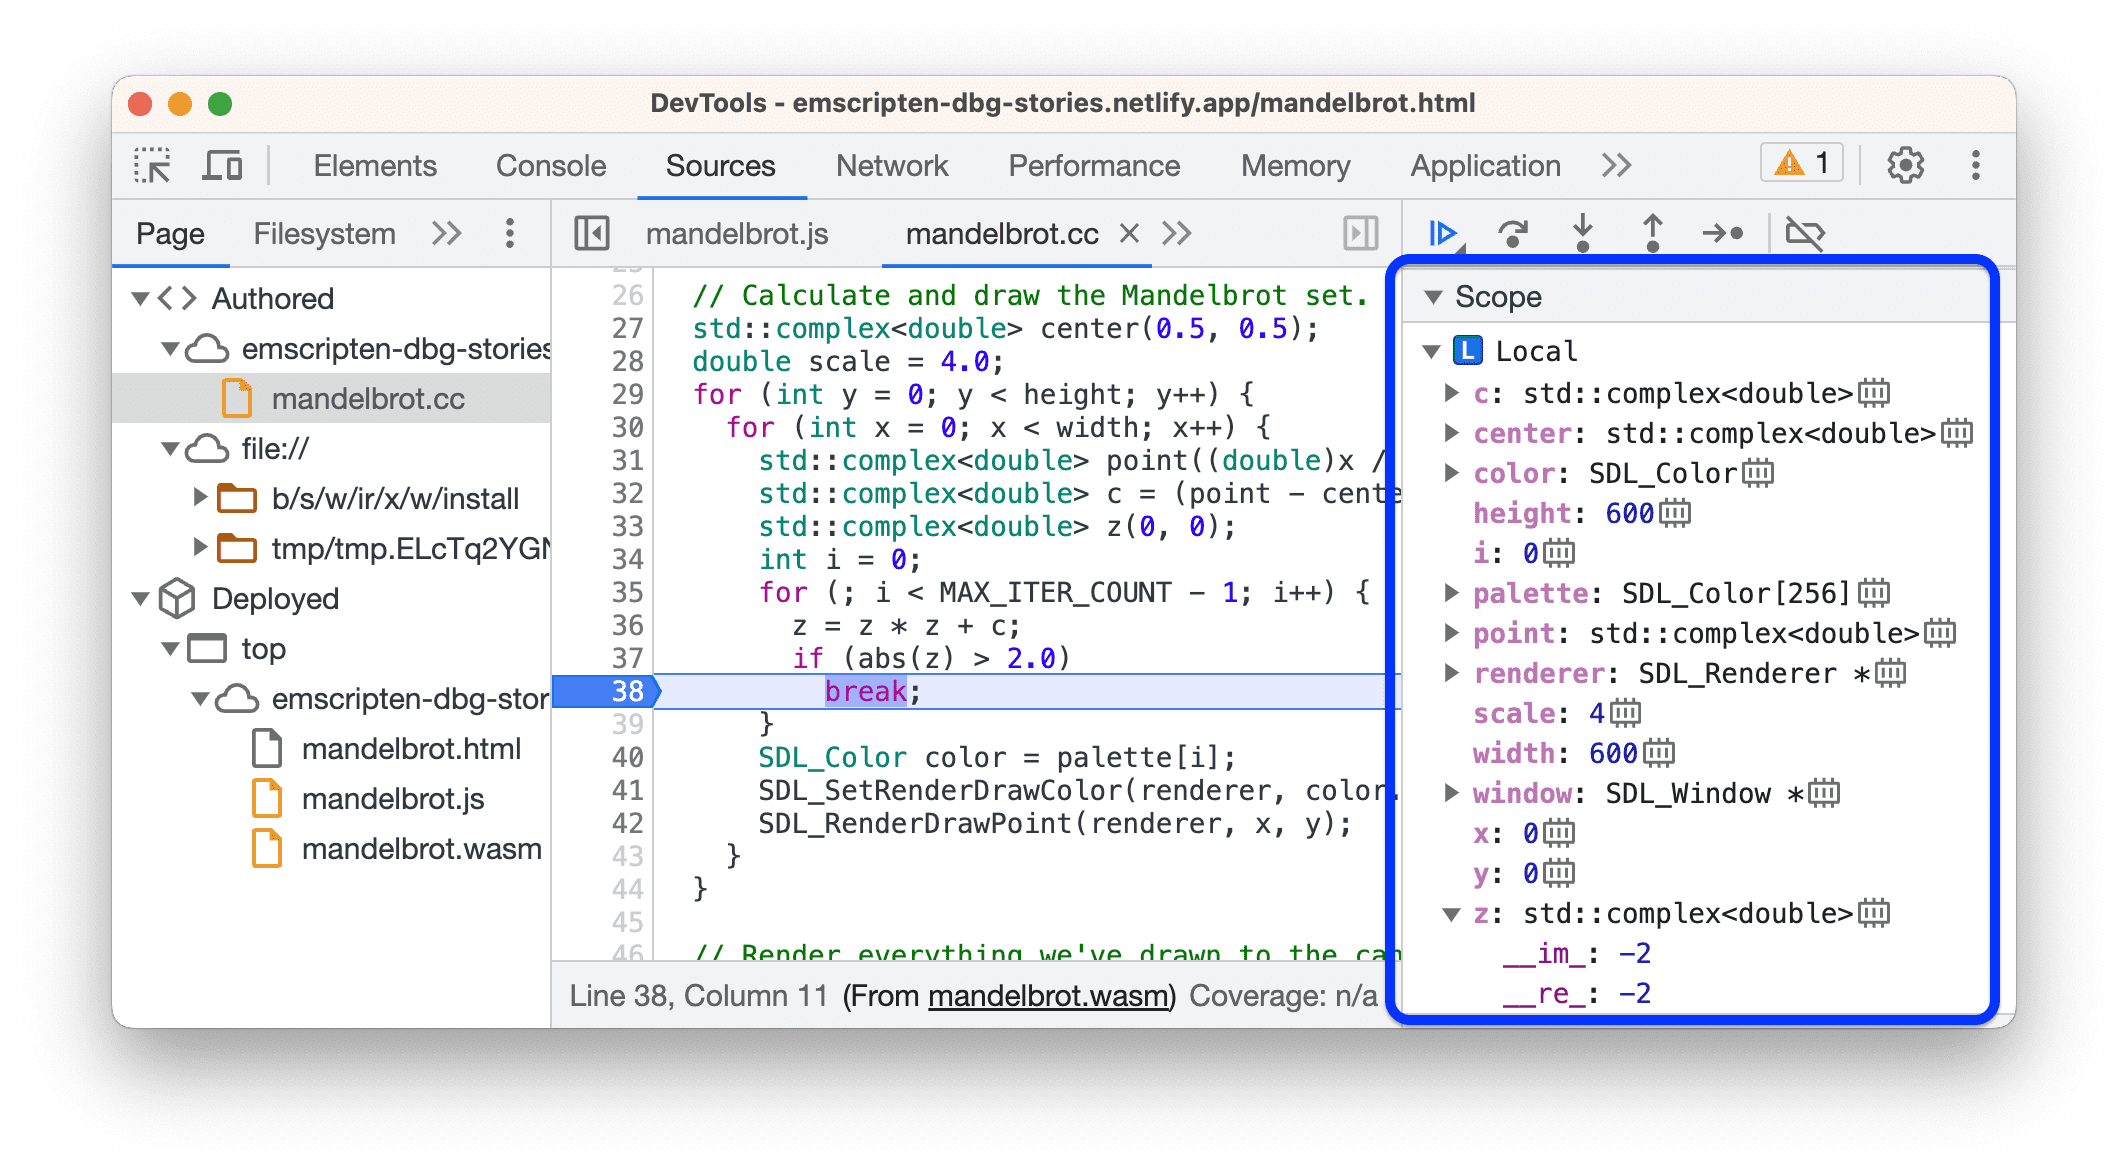Viewport: 2128px width, 1176px height.
Task: Click the DevTools settings gear icon
Action: tap(1911, 164)
